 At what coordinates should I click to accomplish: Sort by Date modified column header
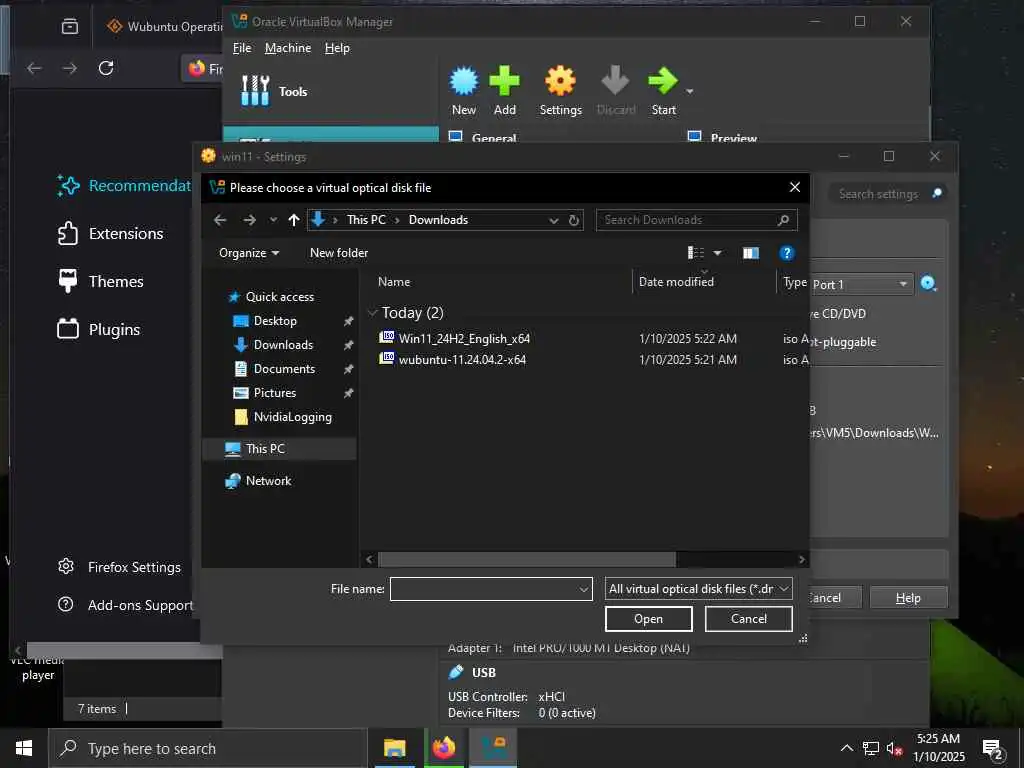[x=676, y=281]
